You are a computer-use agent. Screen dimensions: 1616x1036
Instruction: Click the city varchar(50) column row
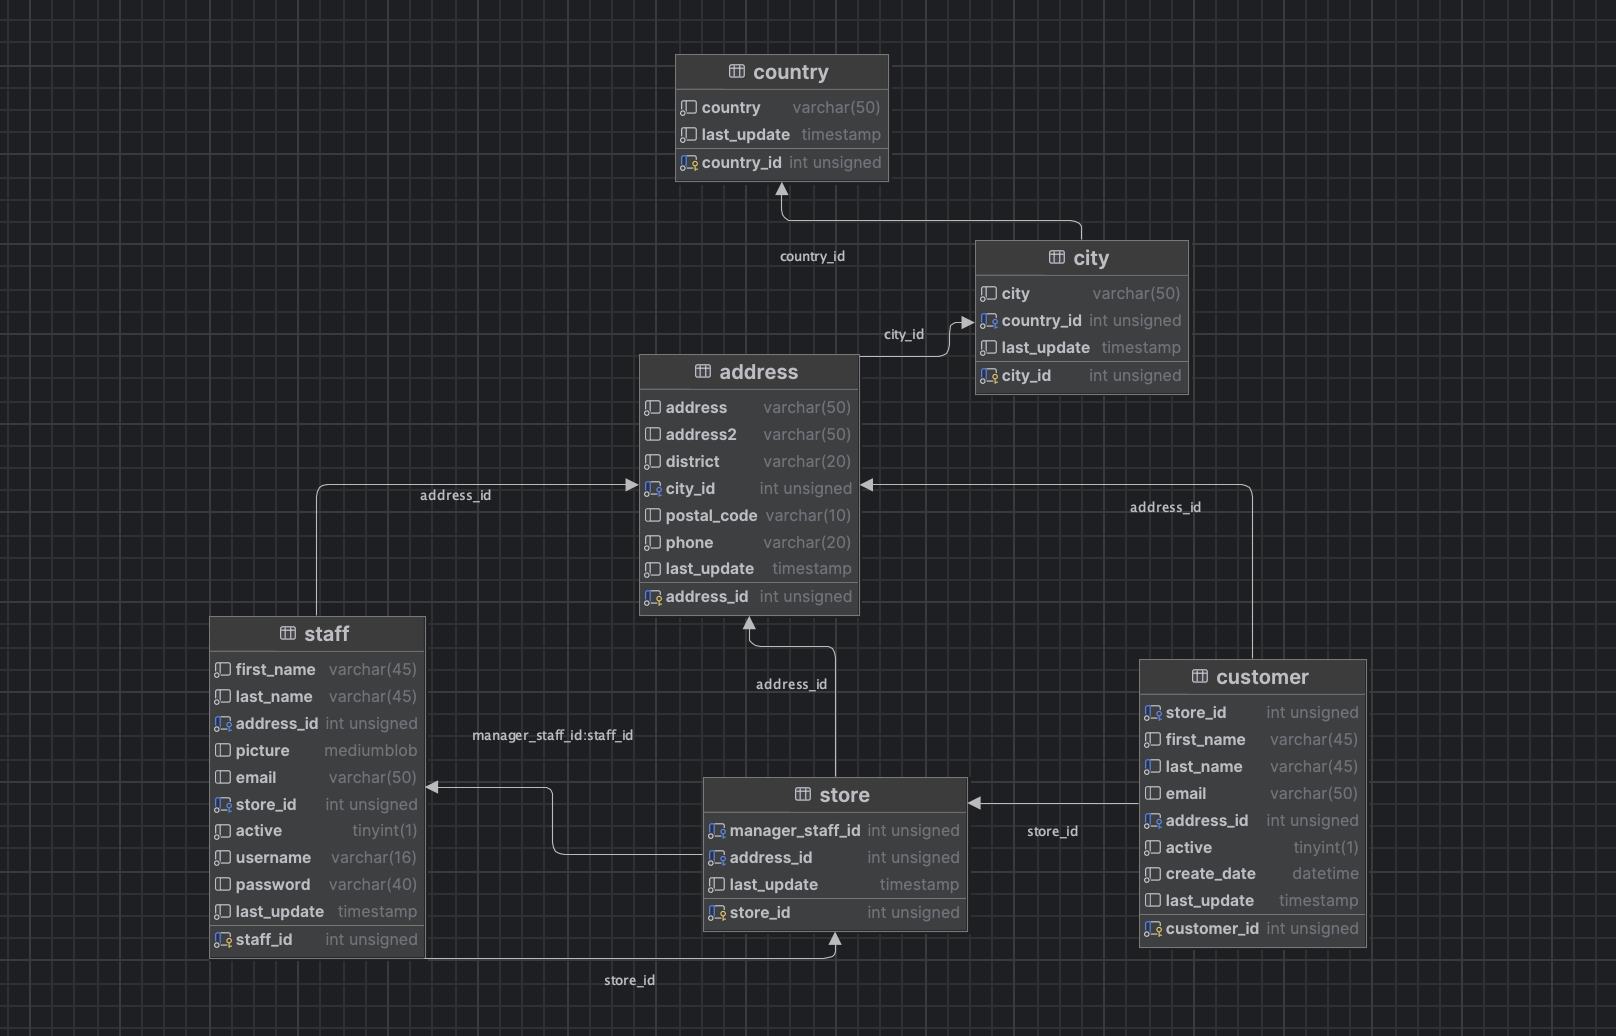coord(1082,293)
